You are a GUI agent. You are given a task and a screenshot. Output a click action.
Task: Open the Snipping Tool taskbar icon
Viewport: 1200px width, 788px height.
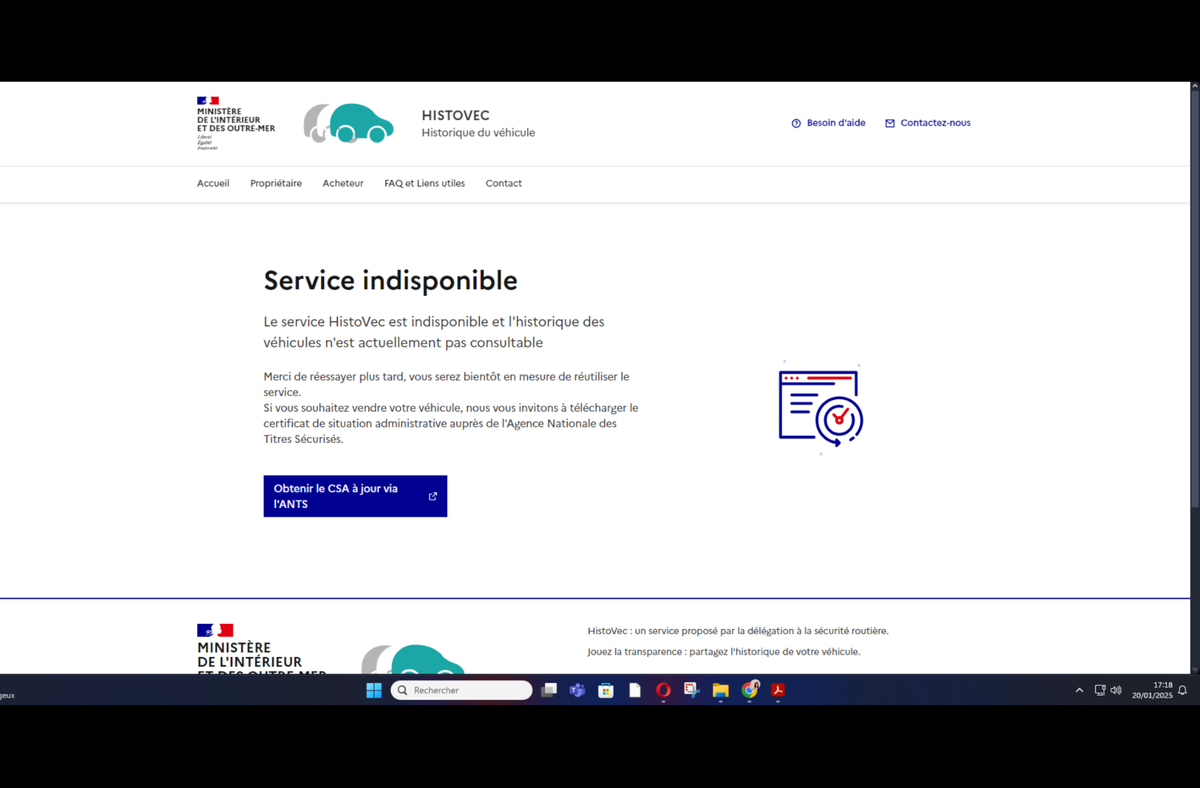692,690
